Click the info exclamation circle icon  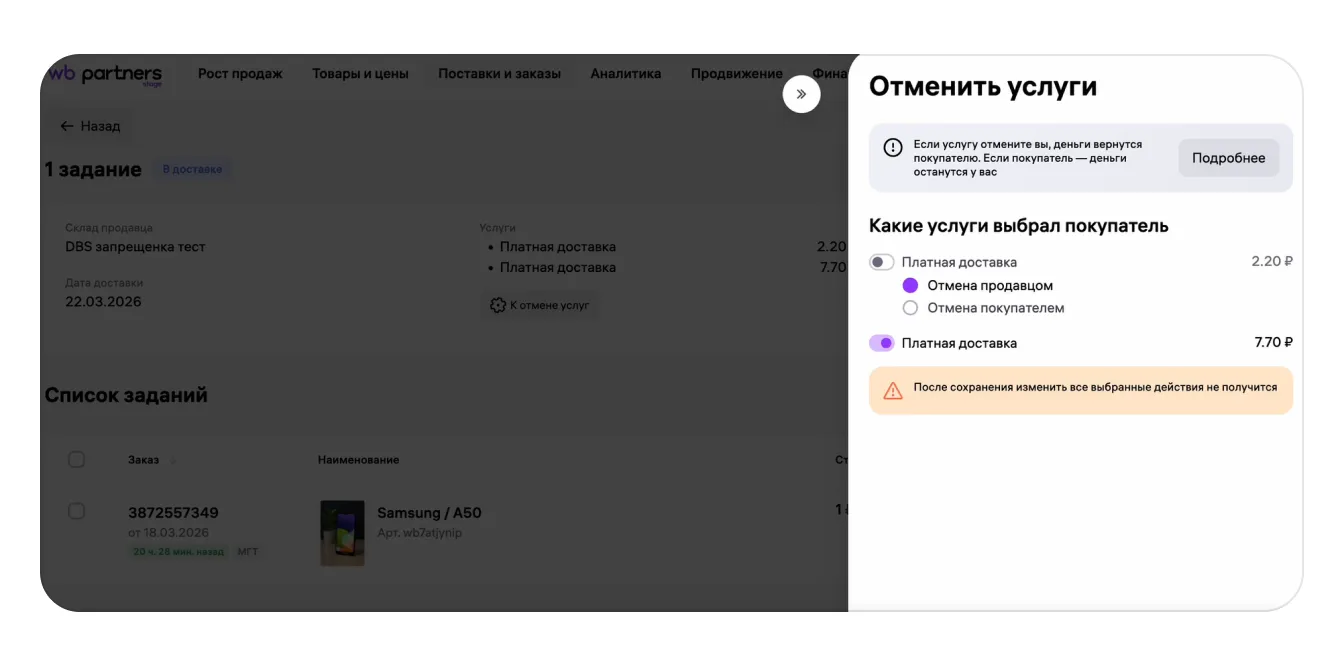[x=893, y=148]
